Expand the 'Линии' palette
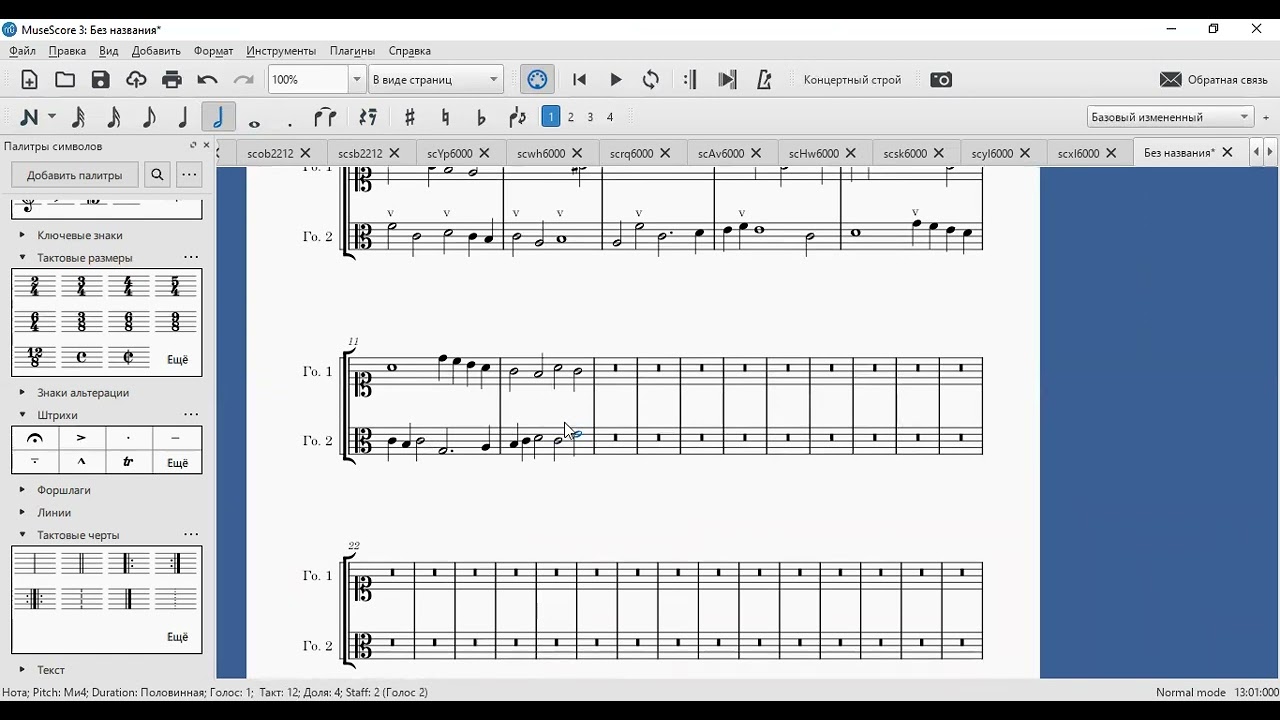The image size is (1280, 720). (22, 513)
